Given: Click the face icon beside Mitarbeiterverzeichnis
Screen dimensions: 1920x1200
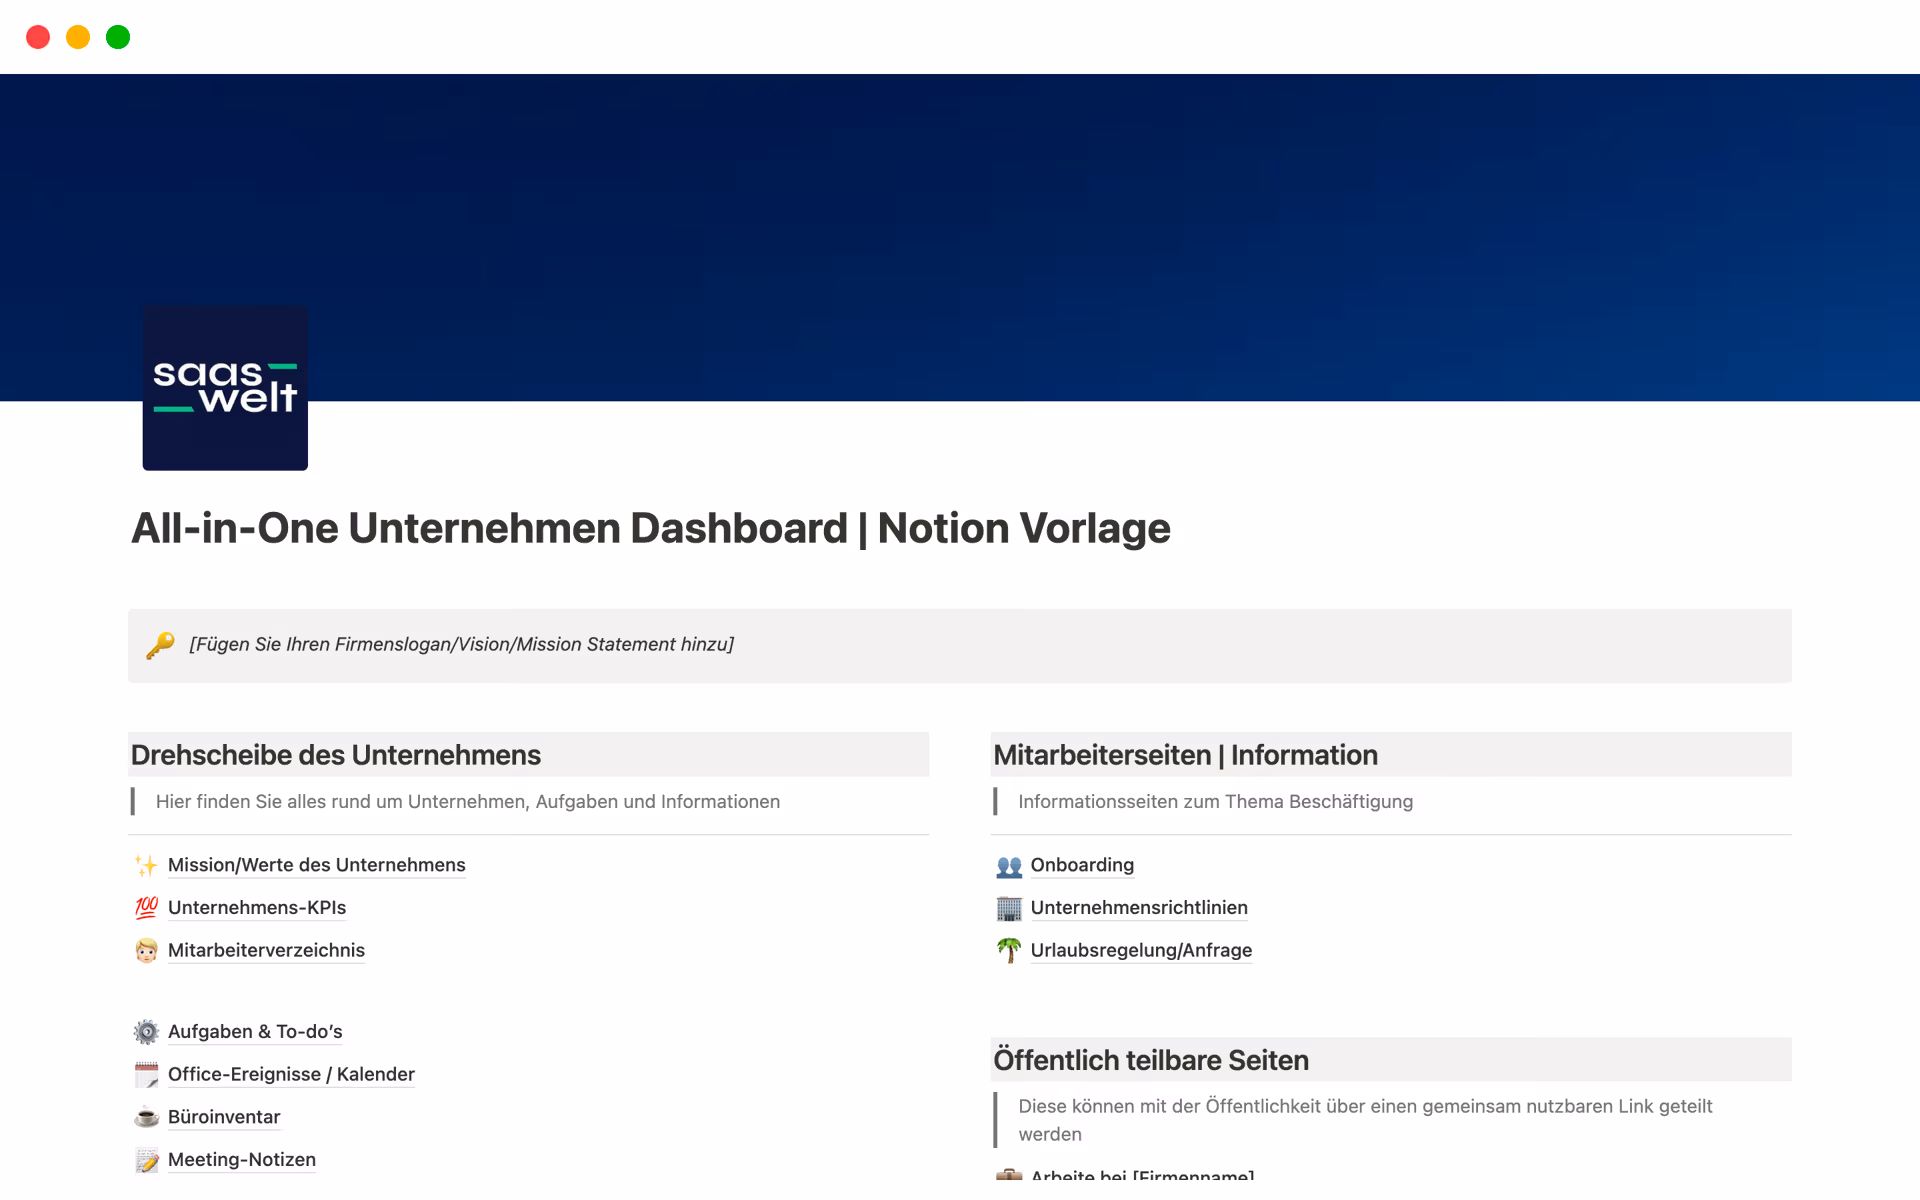Looking at the screenshot, I should [x=146, y=951].
